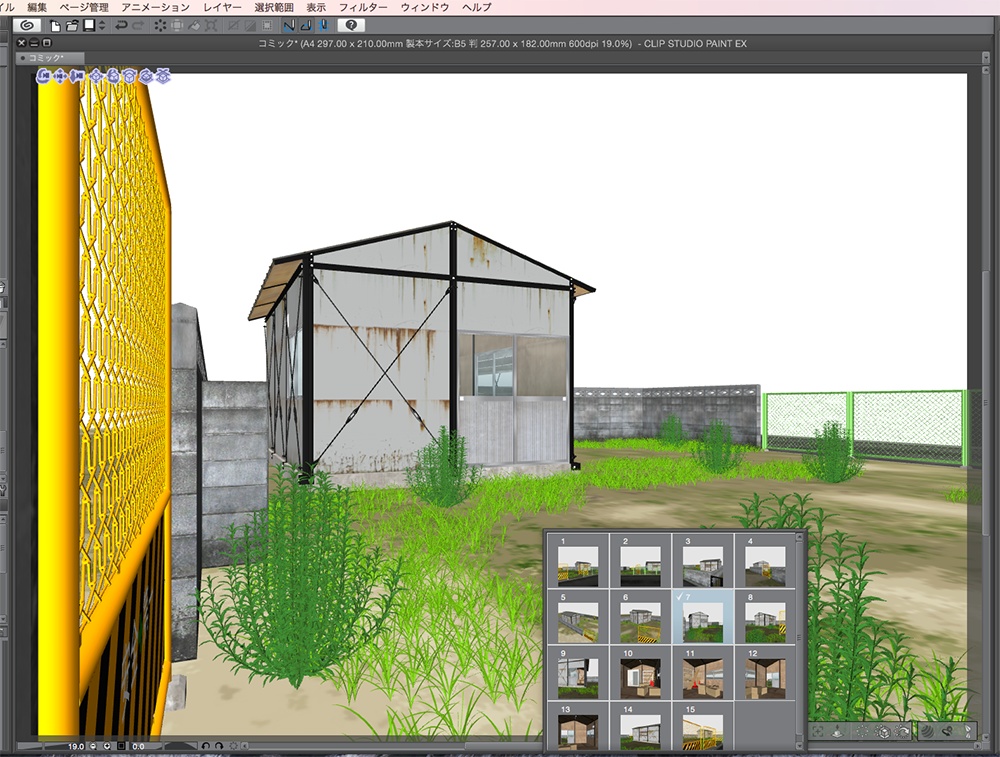Image resolution: width=1000 pixels, height=757 pixels.
Task: Toggle Snap to Ruler
Action: [x=289, y=26]
